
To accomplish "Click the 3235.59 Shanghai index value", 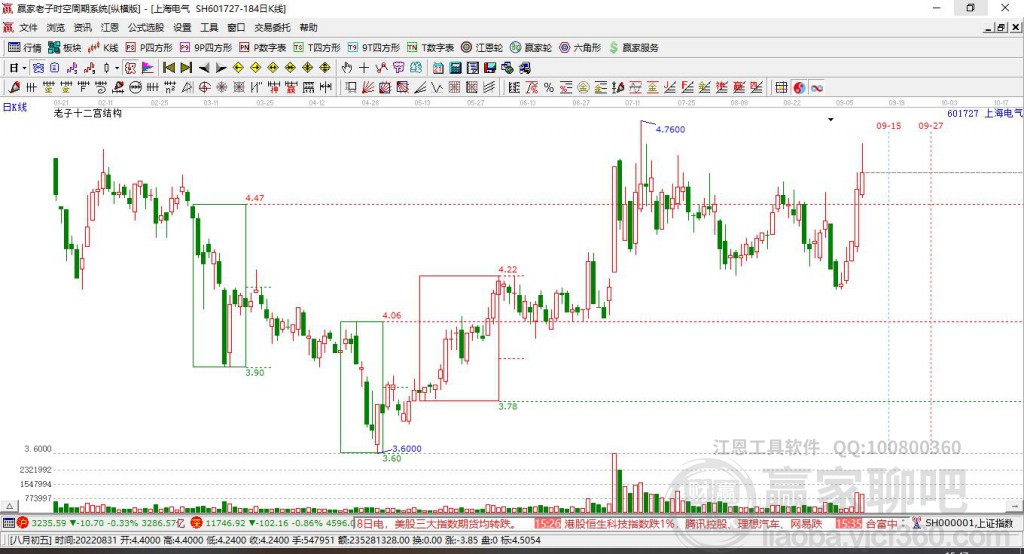I will [x=48, y=523].
